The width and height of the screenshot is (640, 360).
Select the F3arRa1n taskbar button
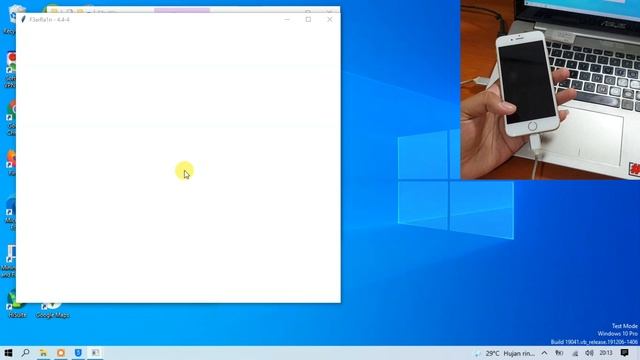pyautogui.click(x=96, y=353)
